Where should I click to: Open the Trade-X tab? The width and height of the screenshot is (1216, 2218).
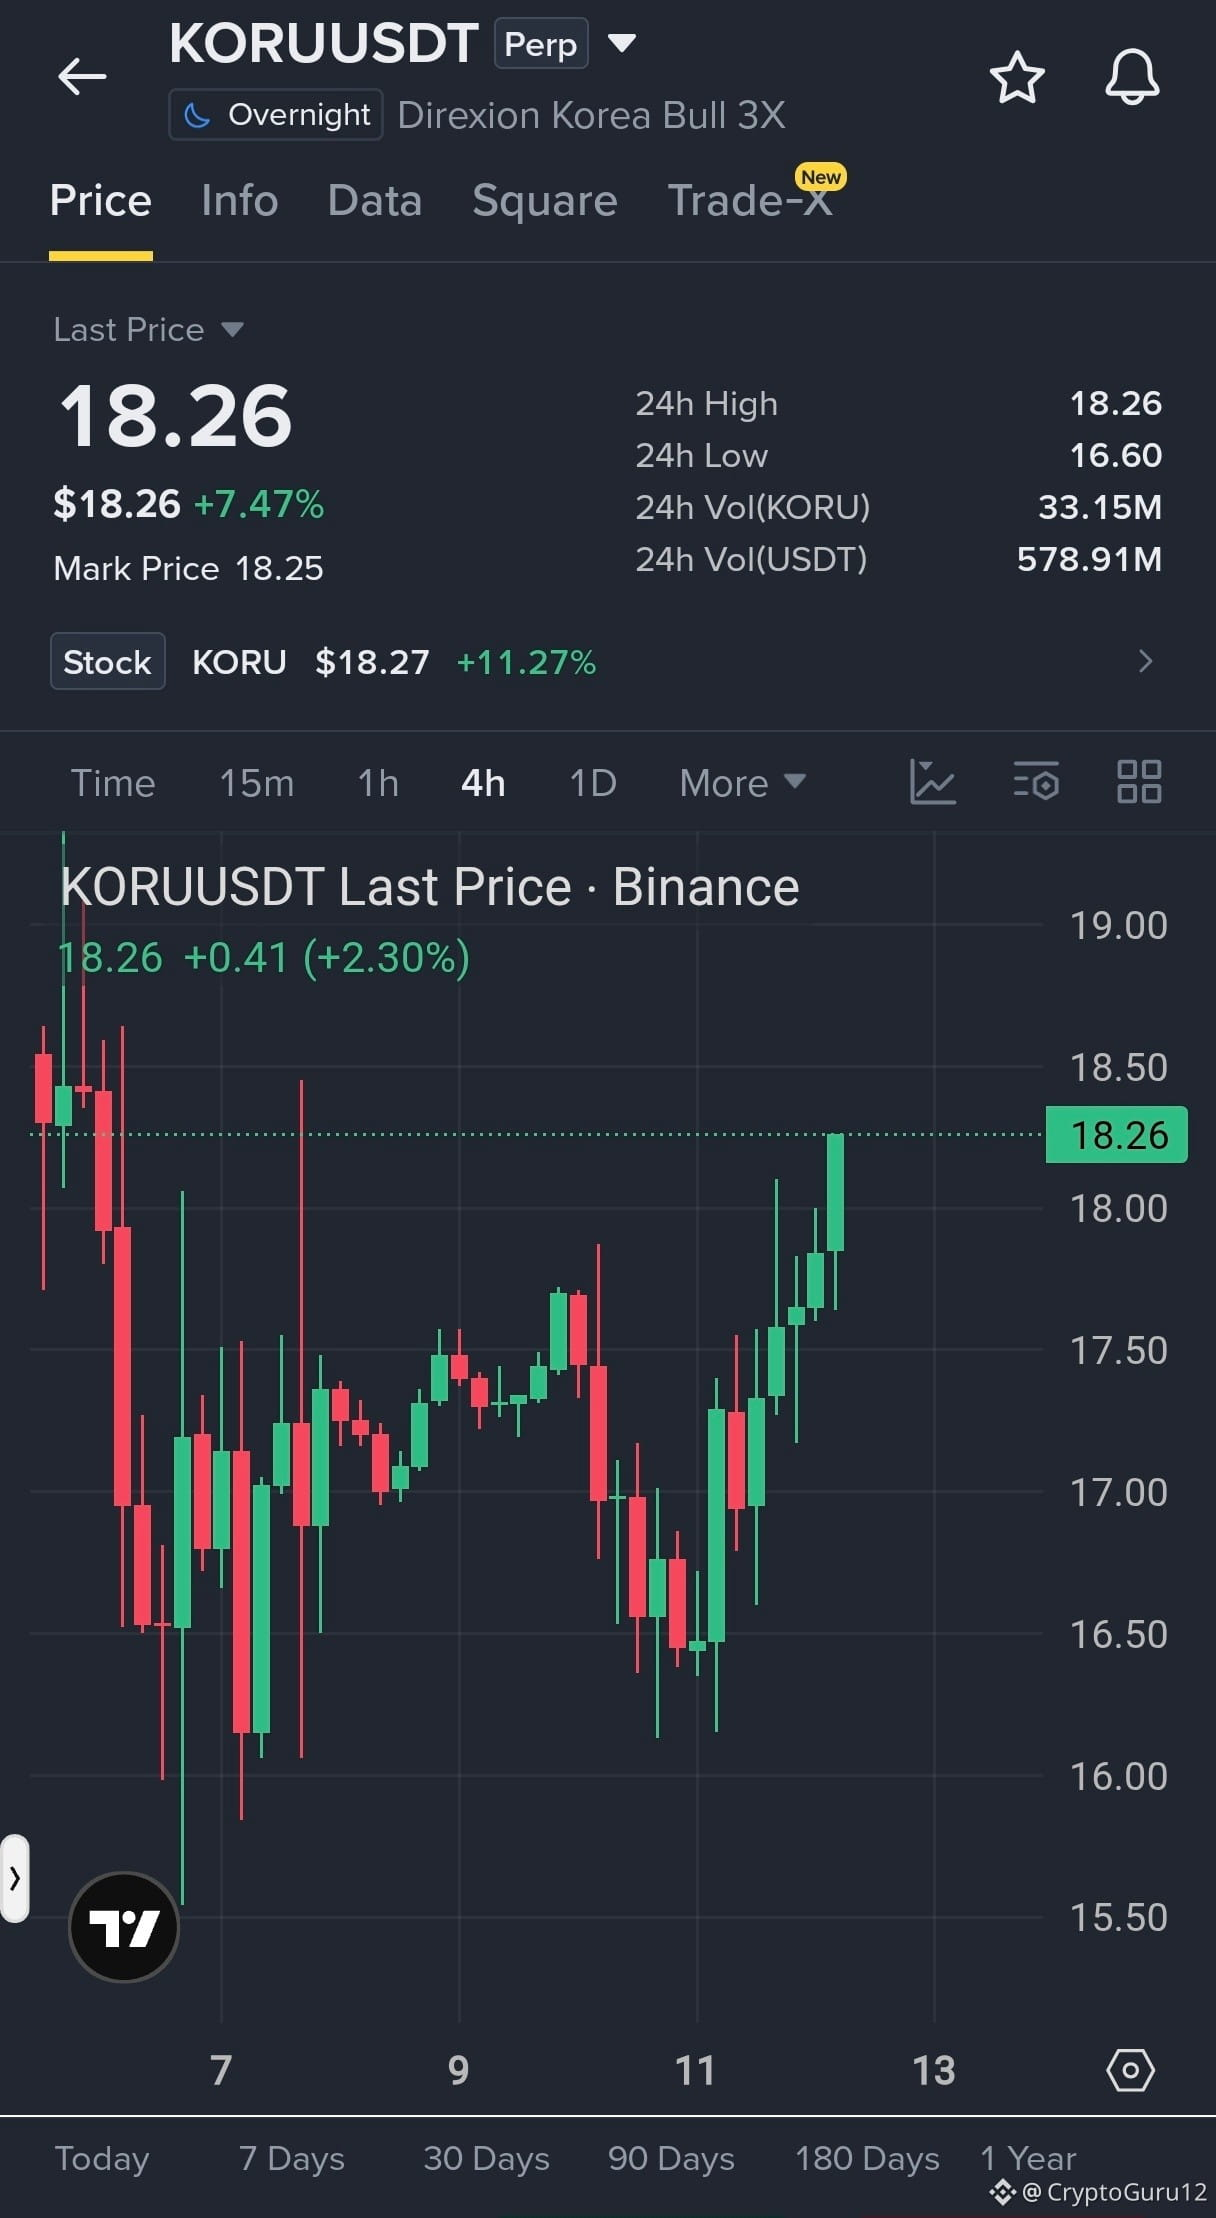[x=750, y=201]
